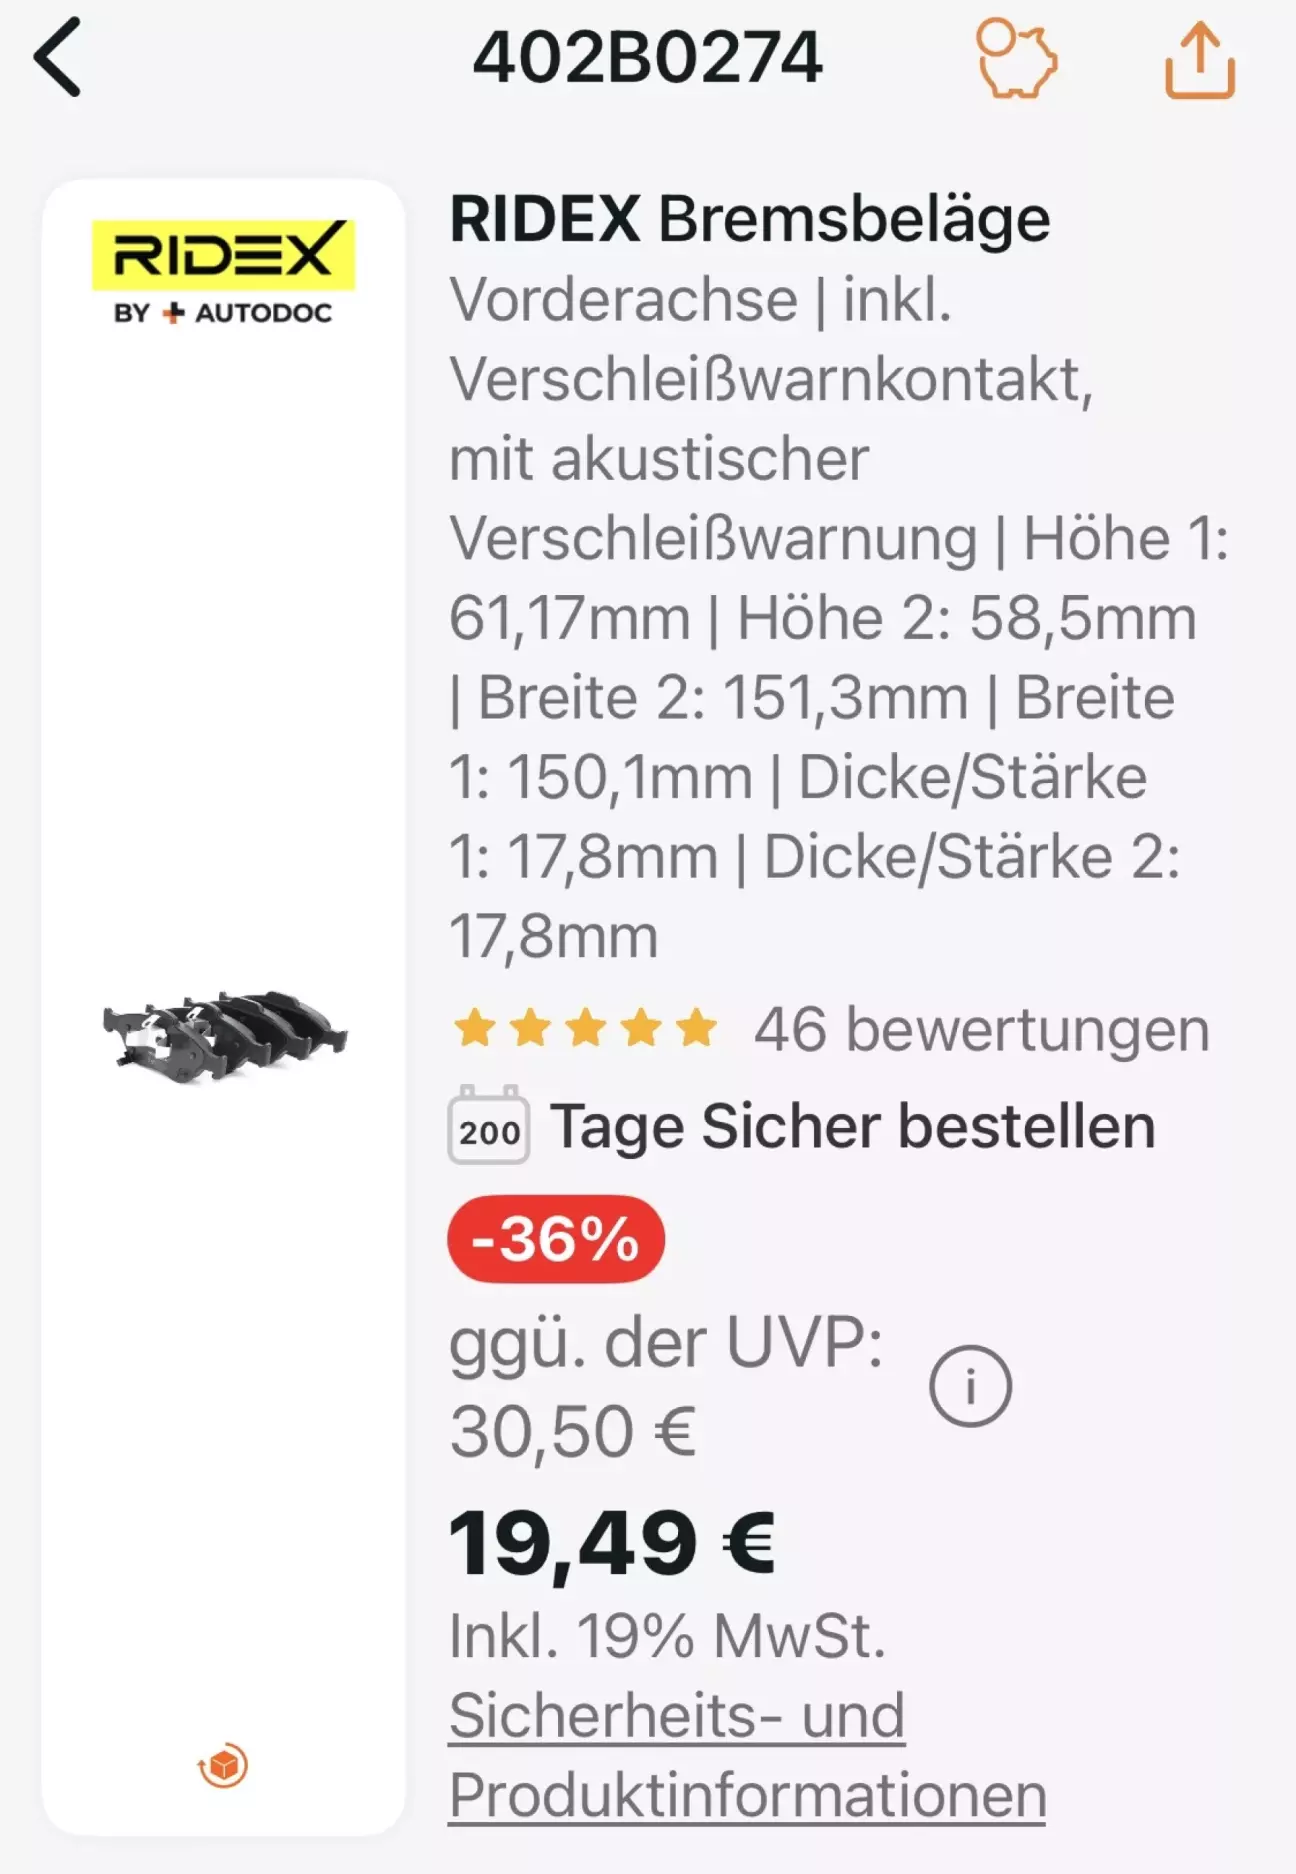Open the 360-degree product view icon
Viewport: 1296px width, 1874px height.
click(223, 1765)
